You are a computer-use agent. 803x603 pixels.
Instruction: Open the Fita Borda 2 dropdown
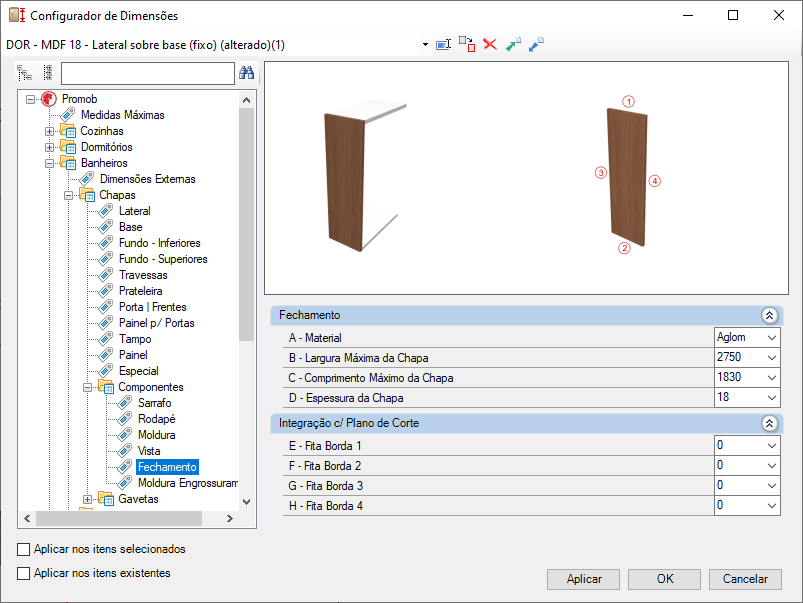(772, 466)
